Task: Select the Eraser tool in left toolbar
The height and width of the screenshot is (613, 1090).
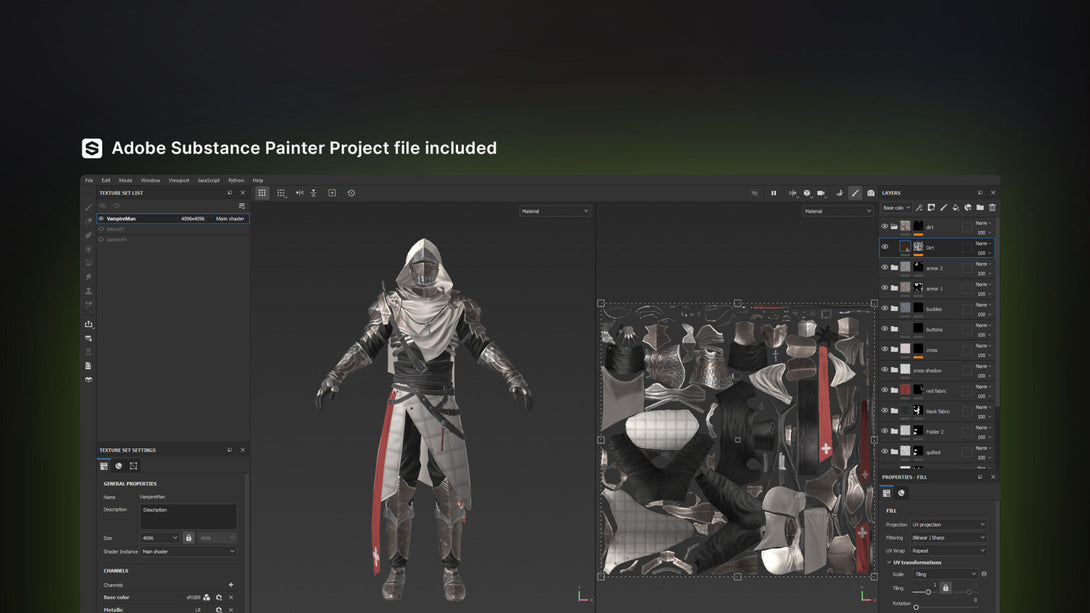Action: click(x=88, y=221)
